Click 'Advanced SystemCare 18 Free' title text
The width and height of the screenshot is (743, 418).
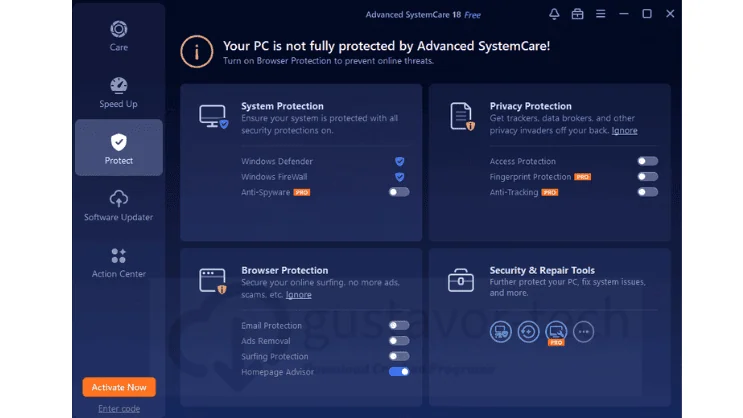tap(423, 15)
